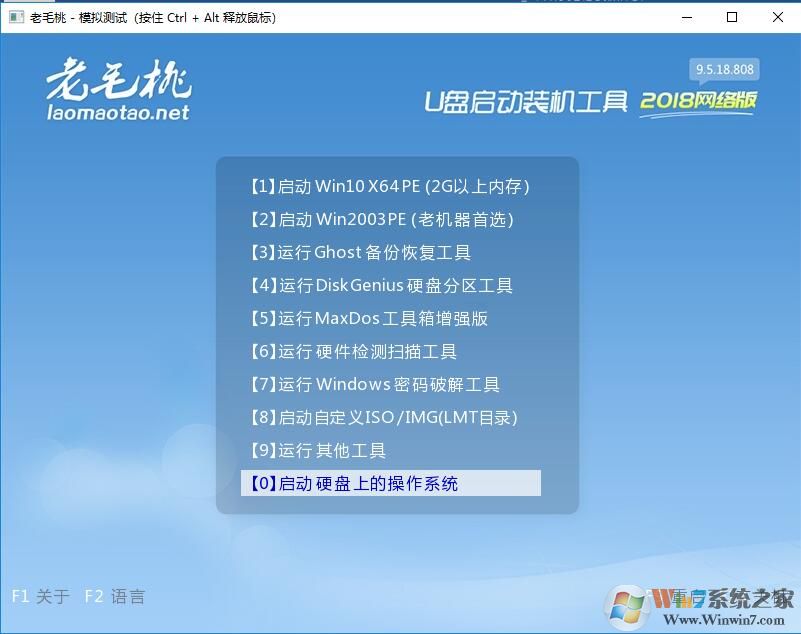Select highlighted option 0 boot from hard disk

pos(391,483)
